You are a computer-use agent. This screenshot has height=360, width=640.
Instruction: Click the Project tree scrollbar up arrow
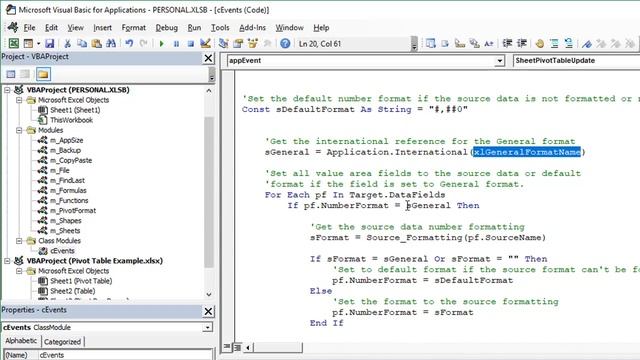pyautogui.click(x=209, y=91)
